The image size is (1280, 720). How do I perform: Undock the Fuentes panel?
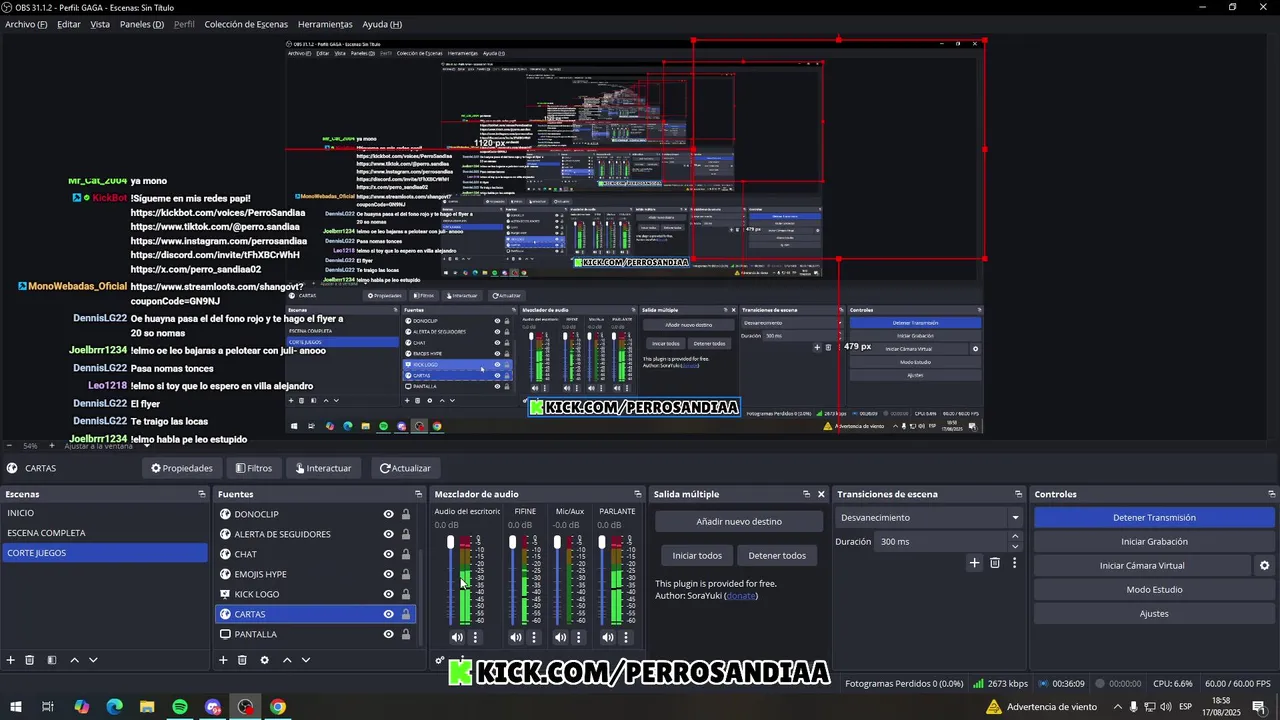point(418,494)
